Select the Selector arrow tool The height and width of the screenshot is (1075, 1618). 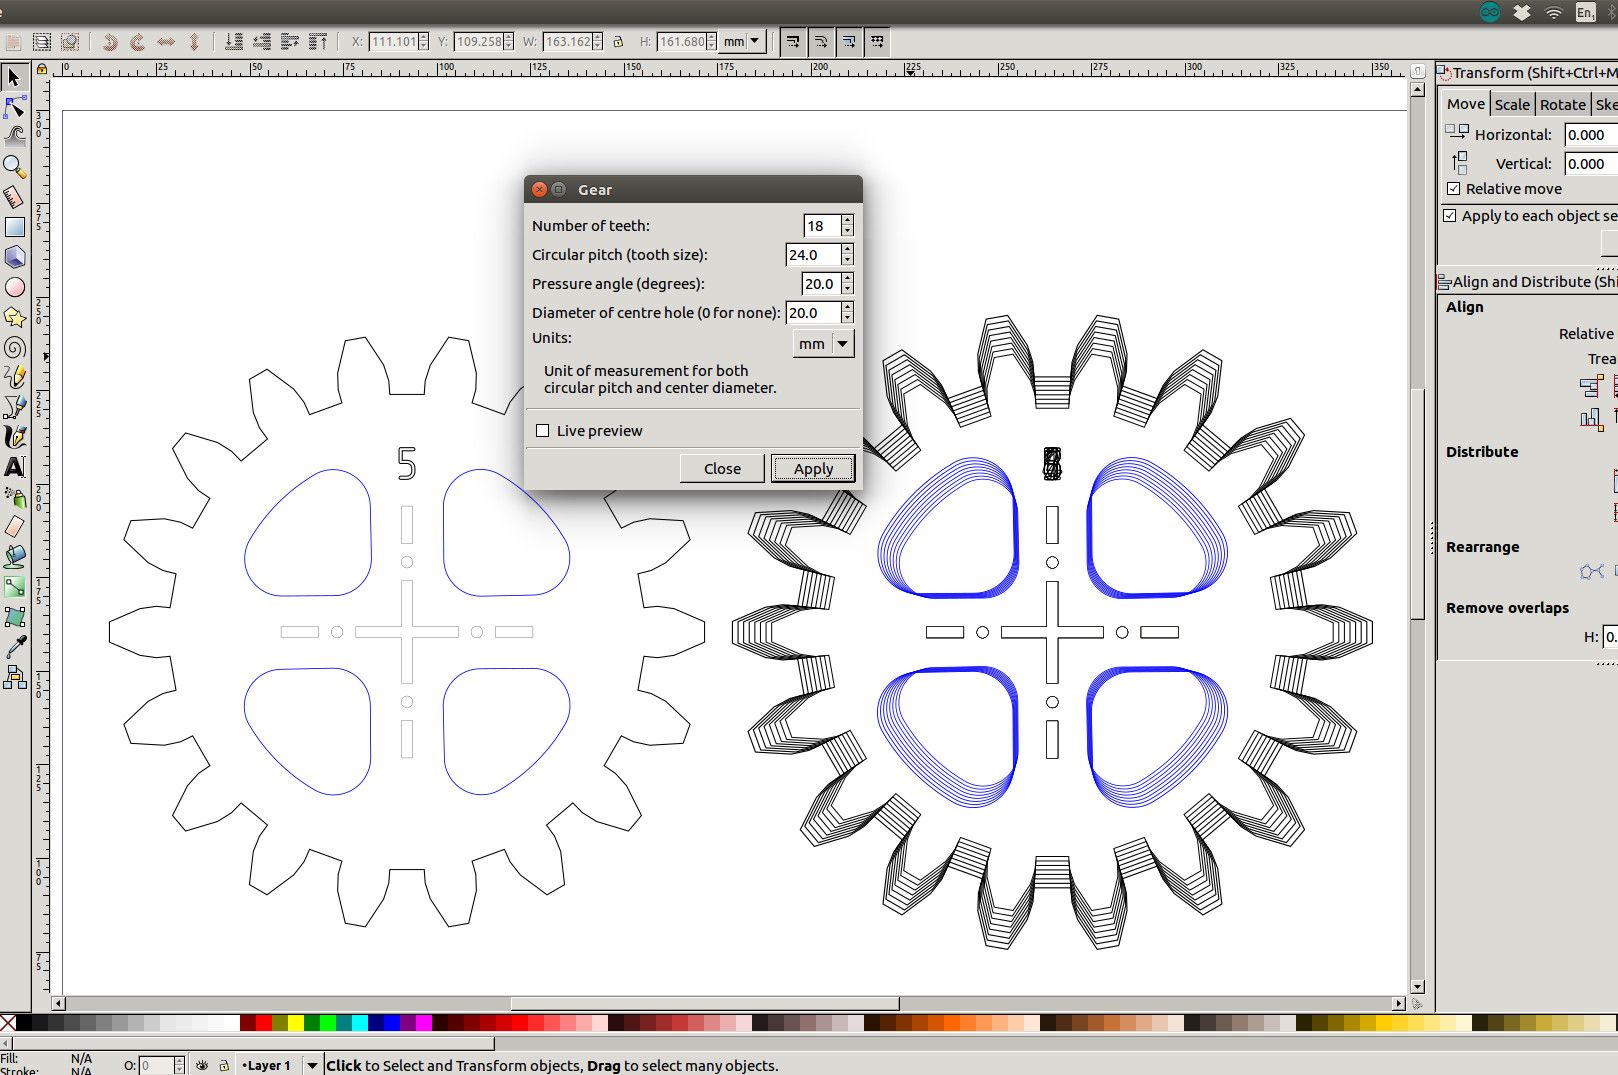tap(14, 77)
